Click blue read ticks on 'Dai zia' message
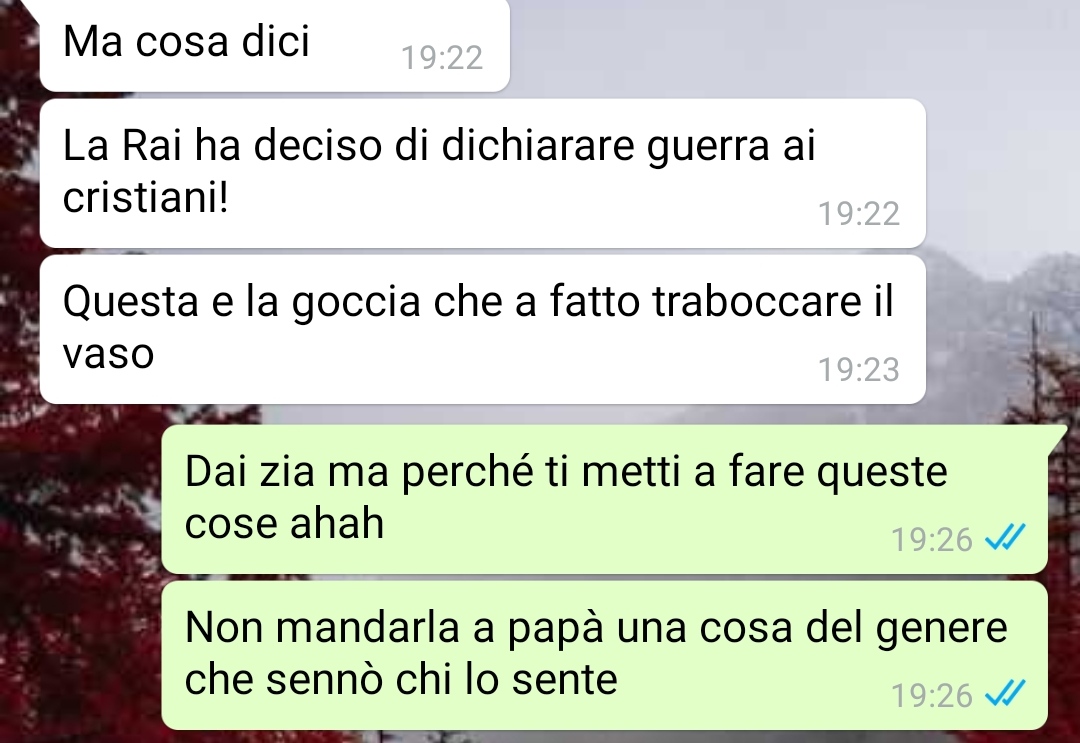The height and width of the screenshot is (743, 1080). pos(1005,537)
